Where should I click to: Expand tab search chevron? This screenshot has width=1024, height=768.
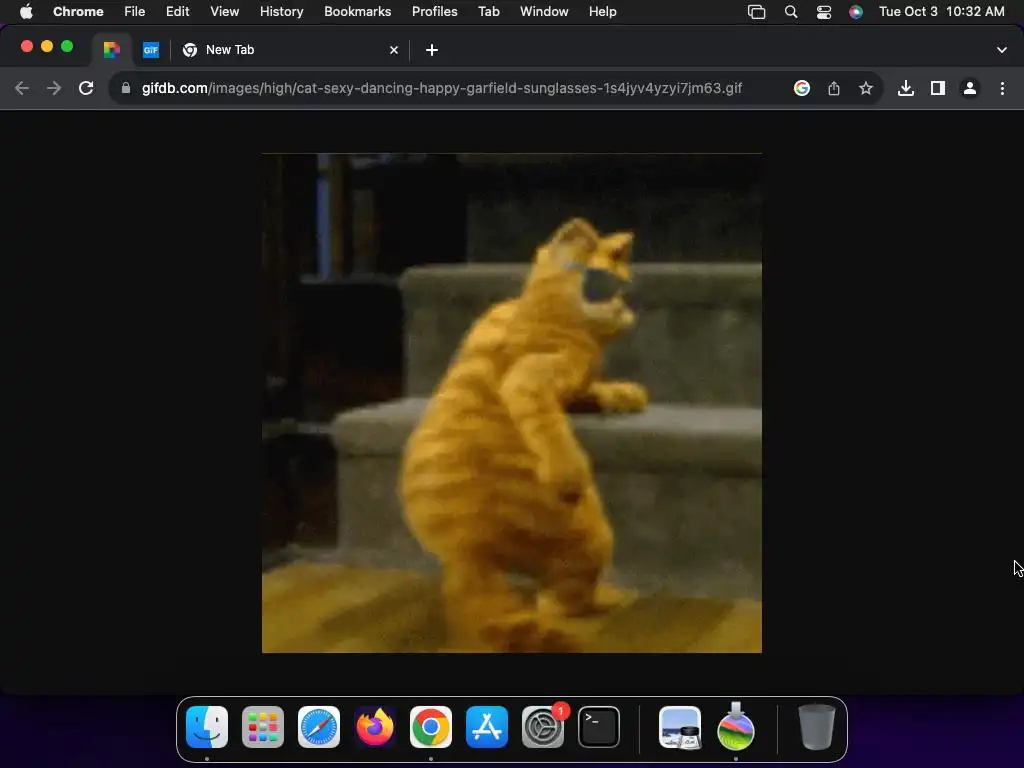point(1002,50)
